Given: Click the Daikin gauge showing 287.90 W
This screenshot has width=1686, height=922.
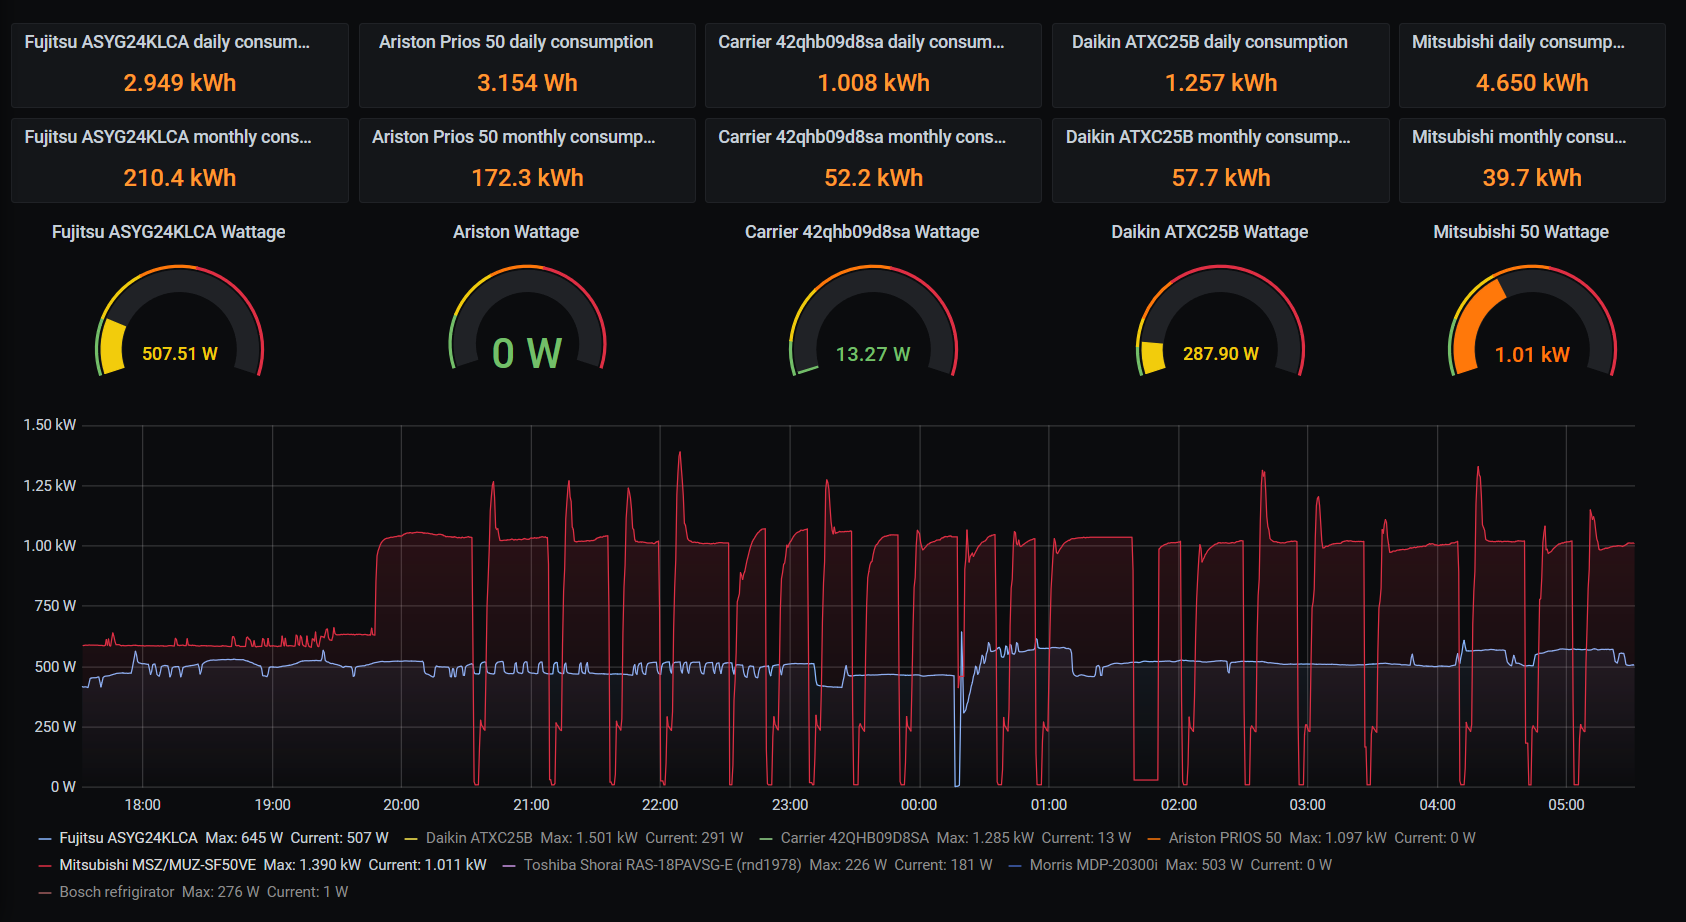Looking at the screenshot, I should coord(1221,322).
